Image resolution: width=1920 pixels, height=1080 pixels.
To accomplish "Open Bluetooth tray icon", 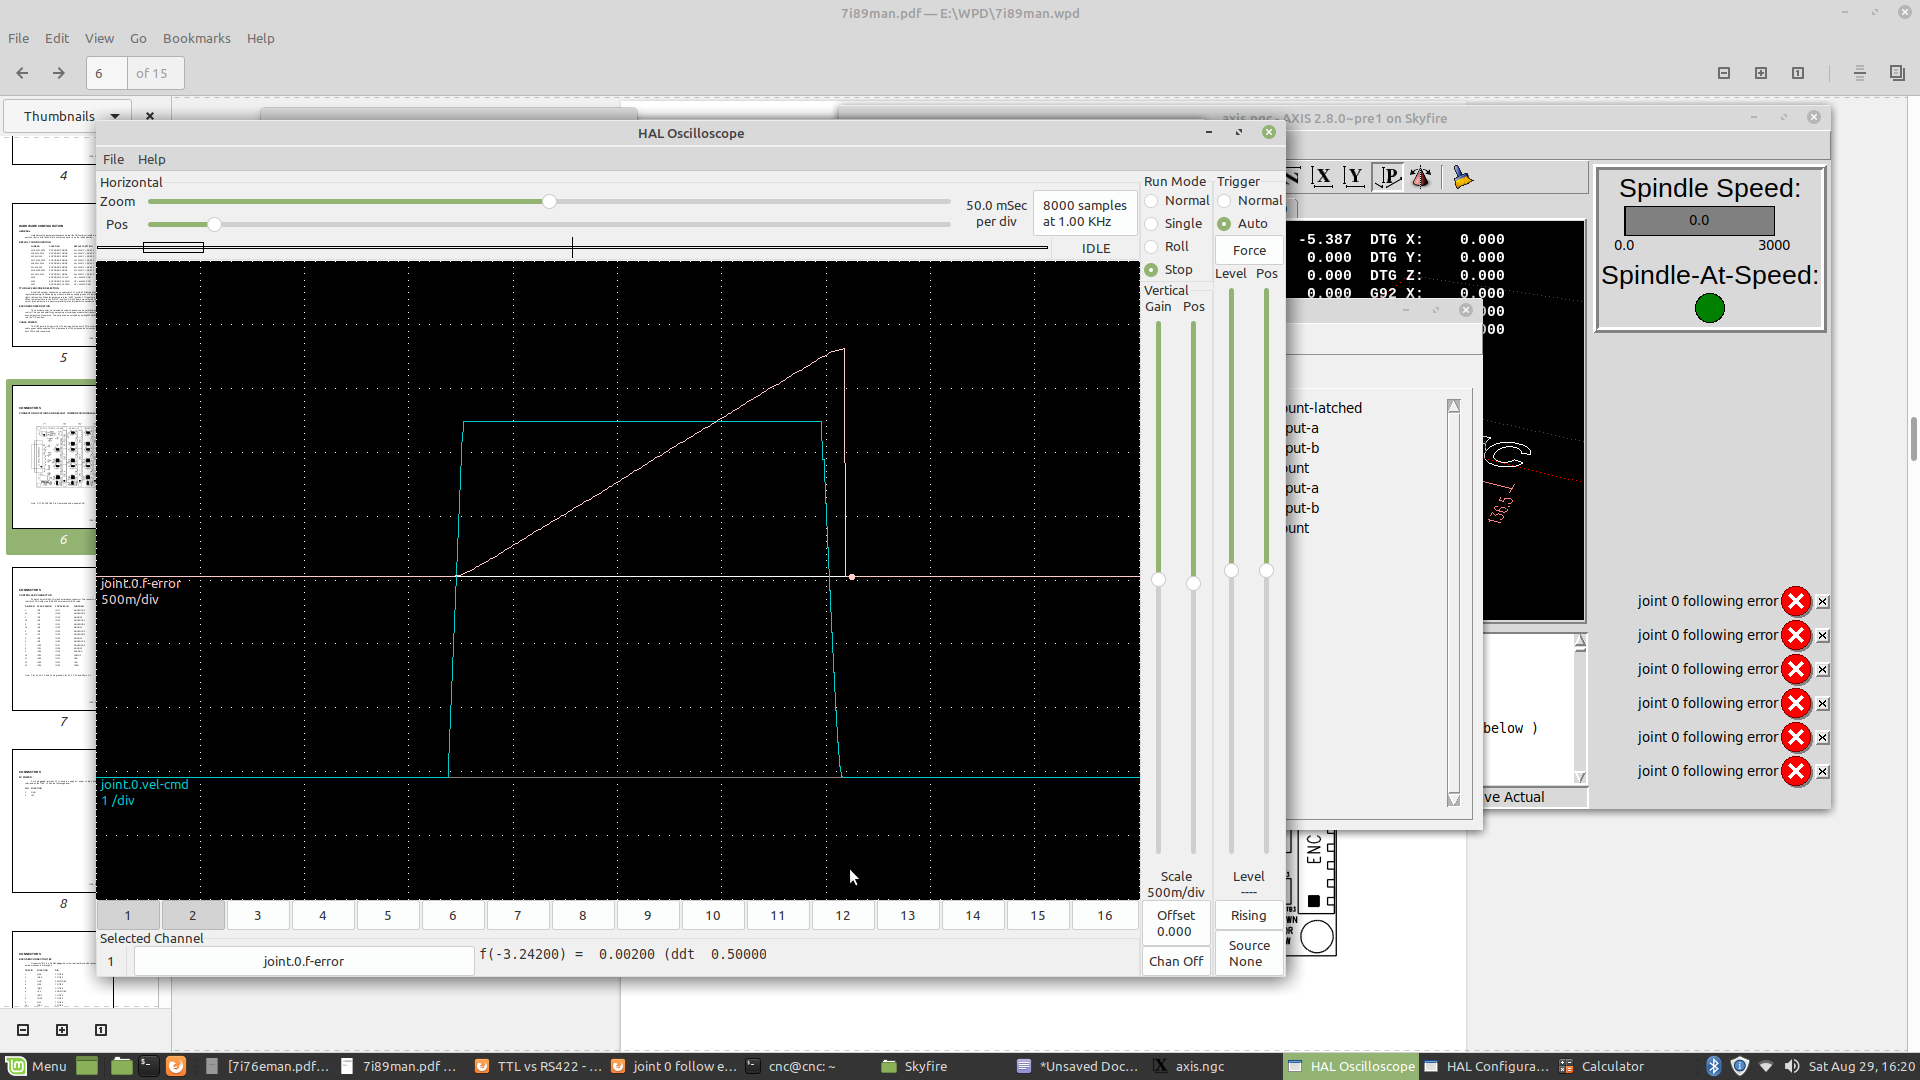I will [1713, 1066].
